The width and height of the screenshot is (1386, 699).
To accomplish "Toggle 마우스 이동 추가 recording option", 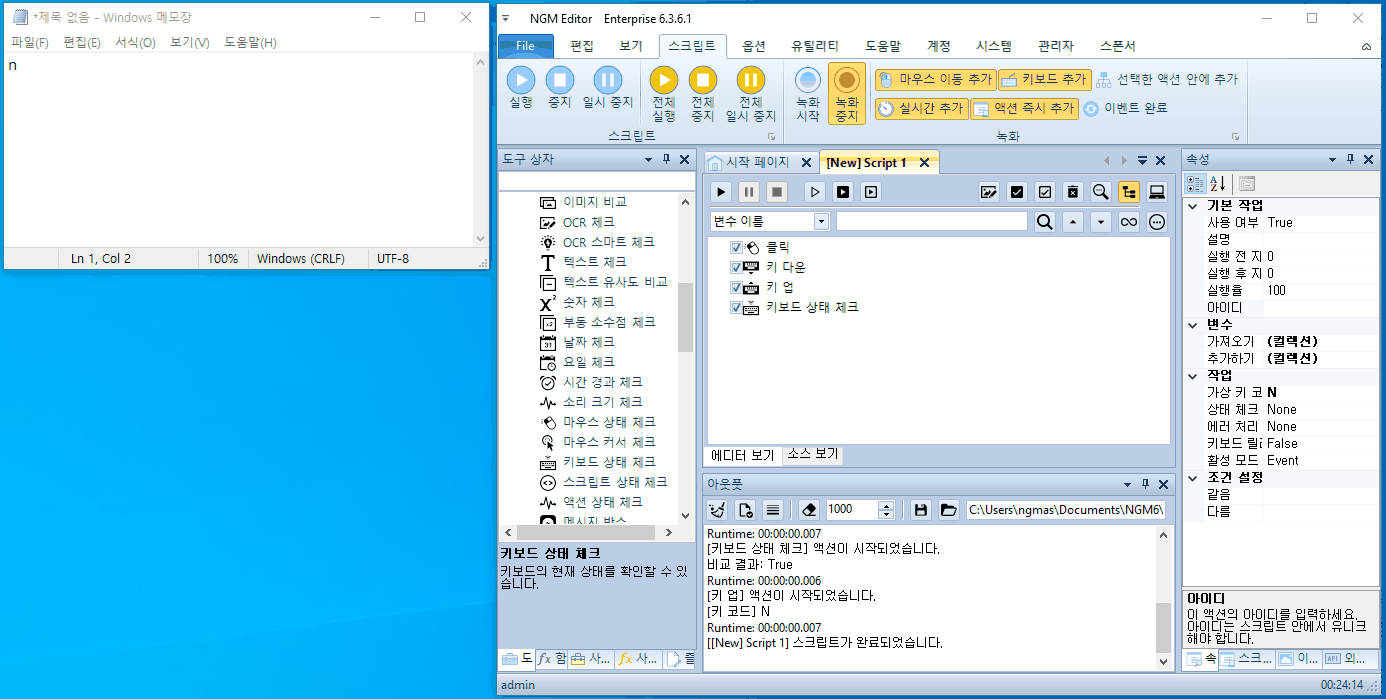I will pos(935,79).
